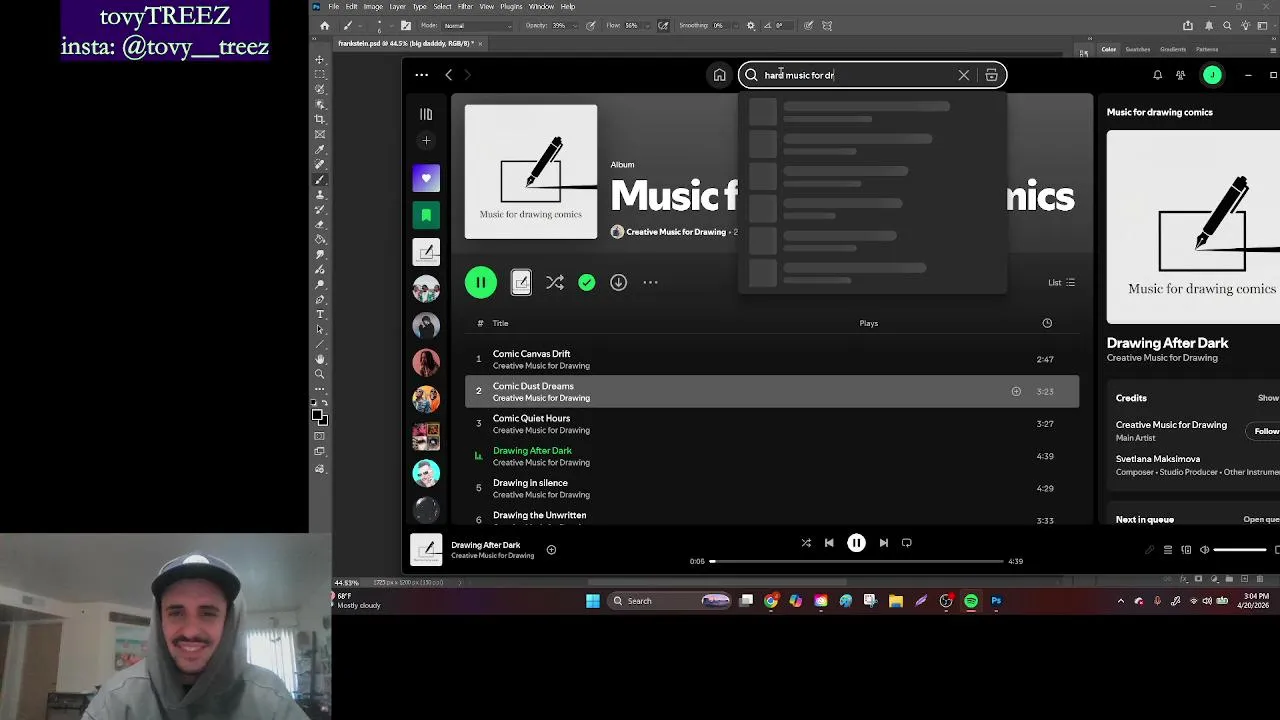Viewport: 1280px width, 720px height.
Task: Select the Zoom tool in Photoshop toolbar
Action: [x=320, y=374]
